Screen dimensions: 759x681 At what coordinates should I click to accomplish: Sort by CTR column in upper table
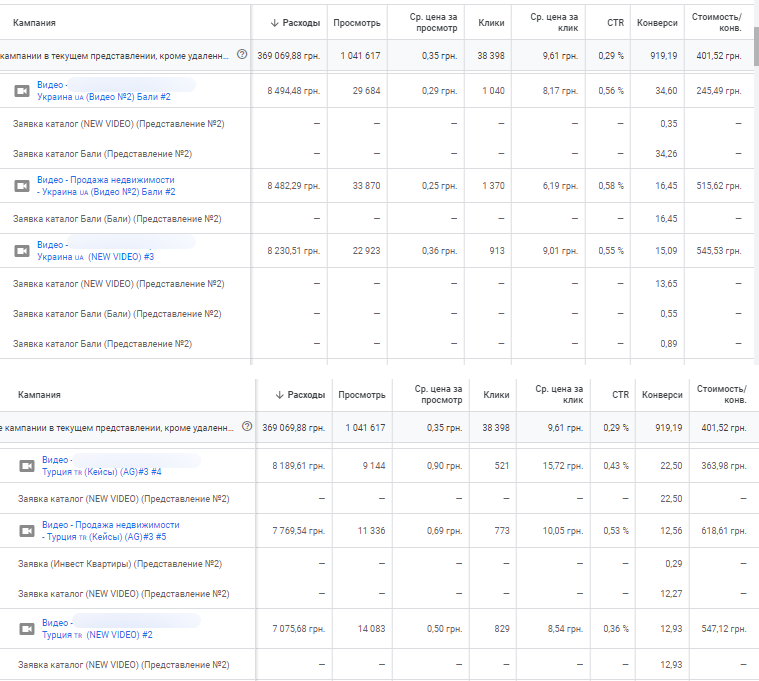616,23
